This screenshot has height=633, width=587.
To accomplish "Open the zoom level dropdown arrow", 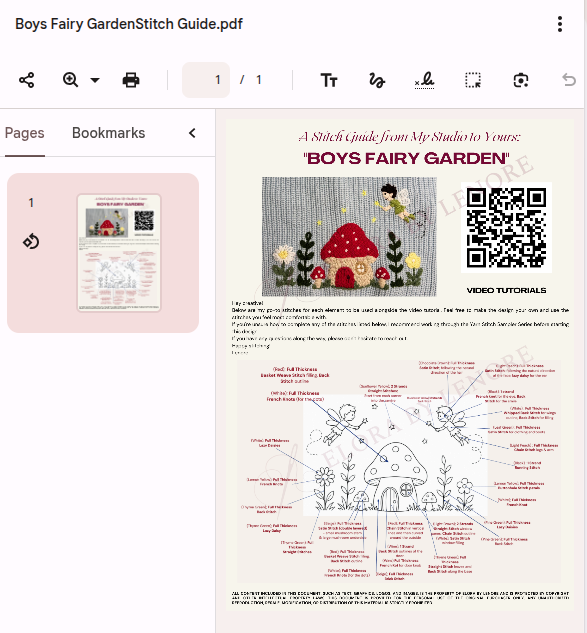I will pyautogui.click(x=95, y=80).
